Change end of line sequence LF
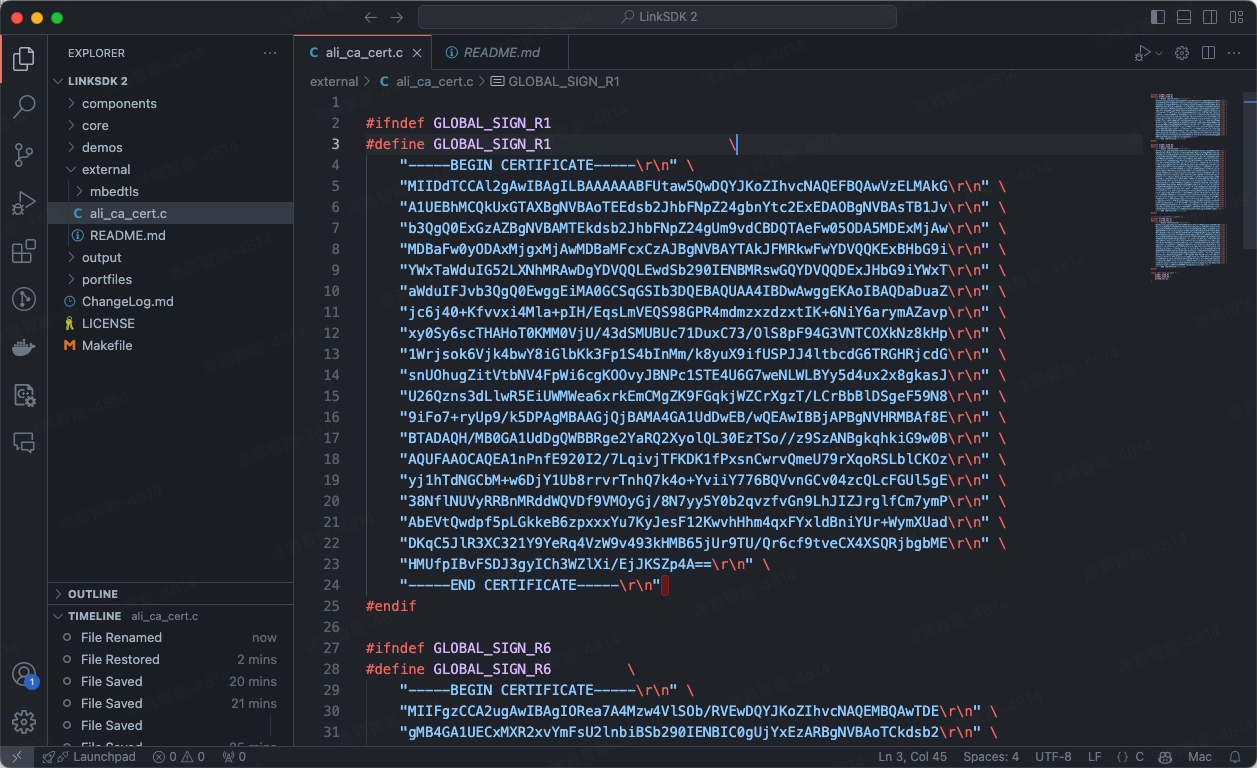Image resolution: width=1257 pixels, height=768 pixels. [x=1095, y=757]
